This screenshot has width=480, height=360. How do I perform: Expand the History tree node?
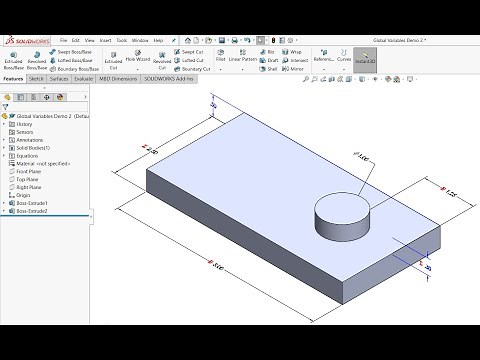[4, 124]
